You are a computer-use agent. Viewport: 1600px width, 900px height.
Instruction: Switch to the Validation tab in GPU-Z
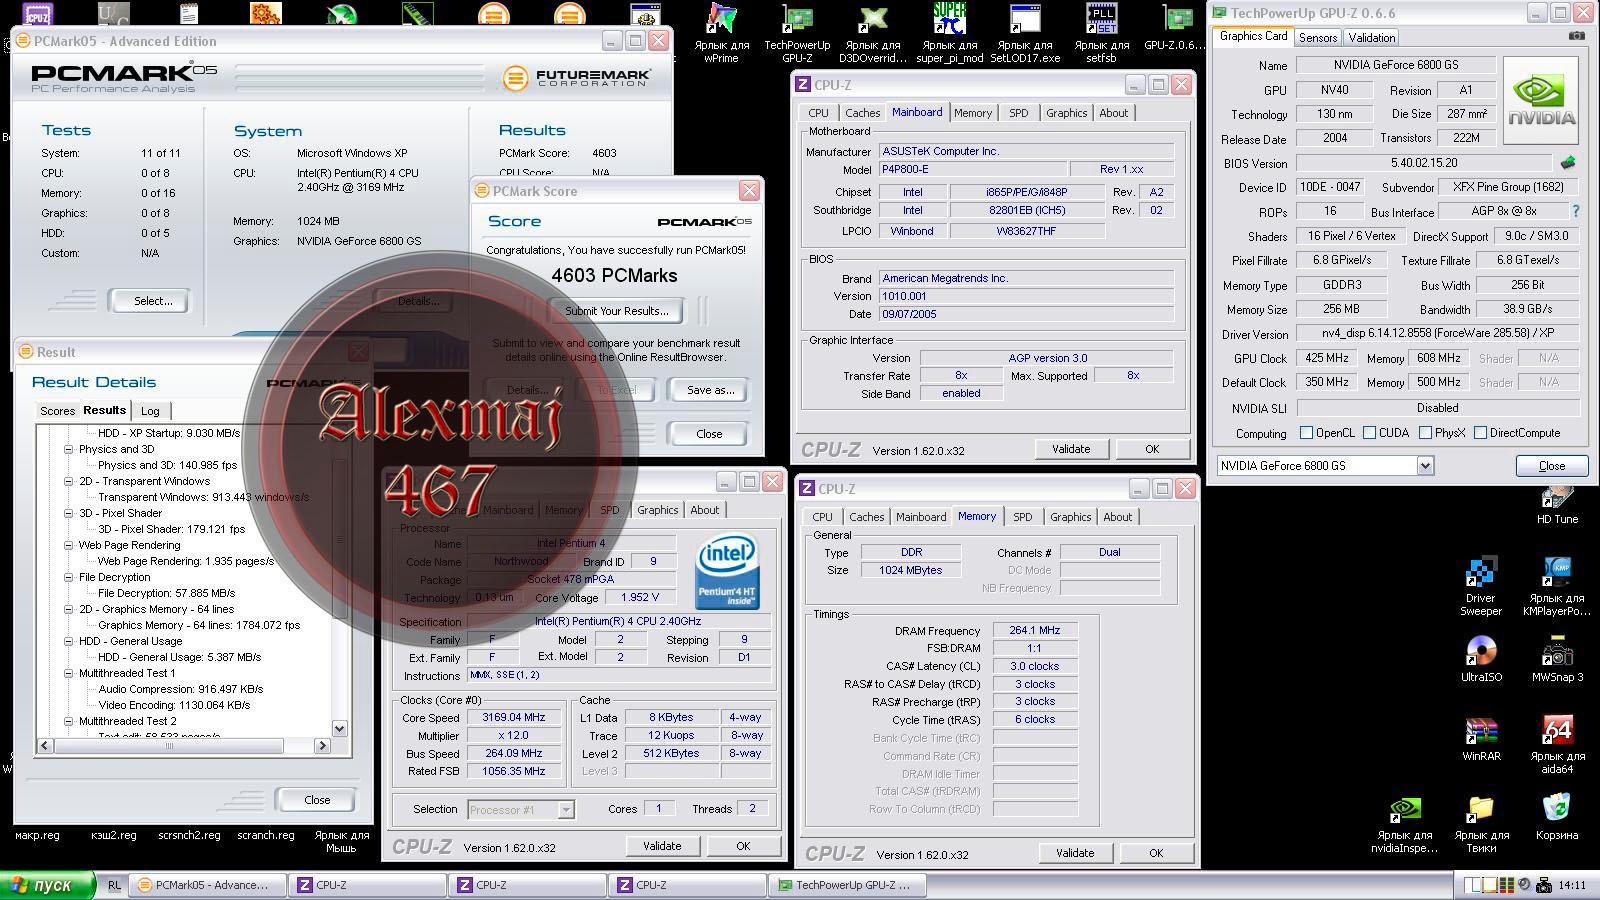pos(1371,37)
